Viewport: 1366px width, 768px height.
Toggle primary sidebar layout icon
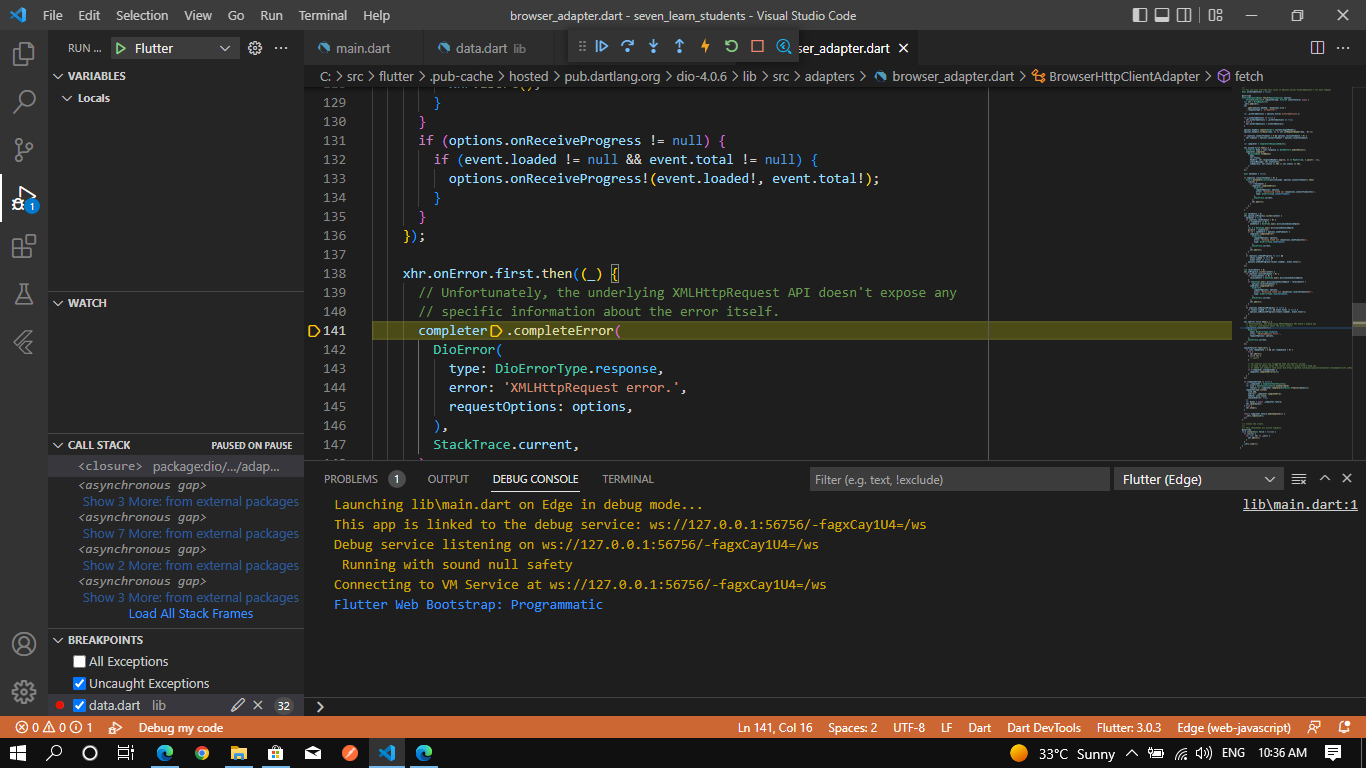(1141, 15)
